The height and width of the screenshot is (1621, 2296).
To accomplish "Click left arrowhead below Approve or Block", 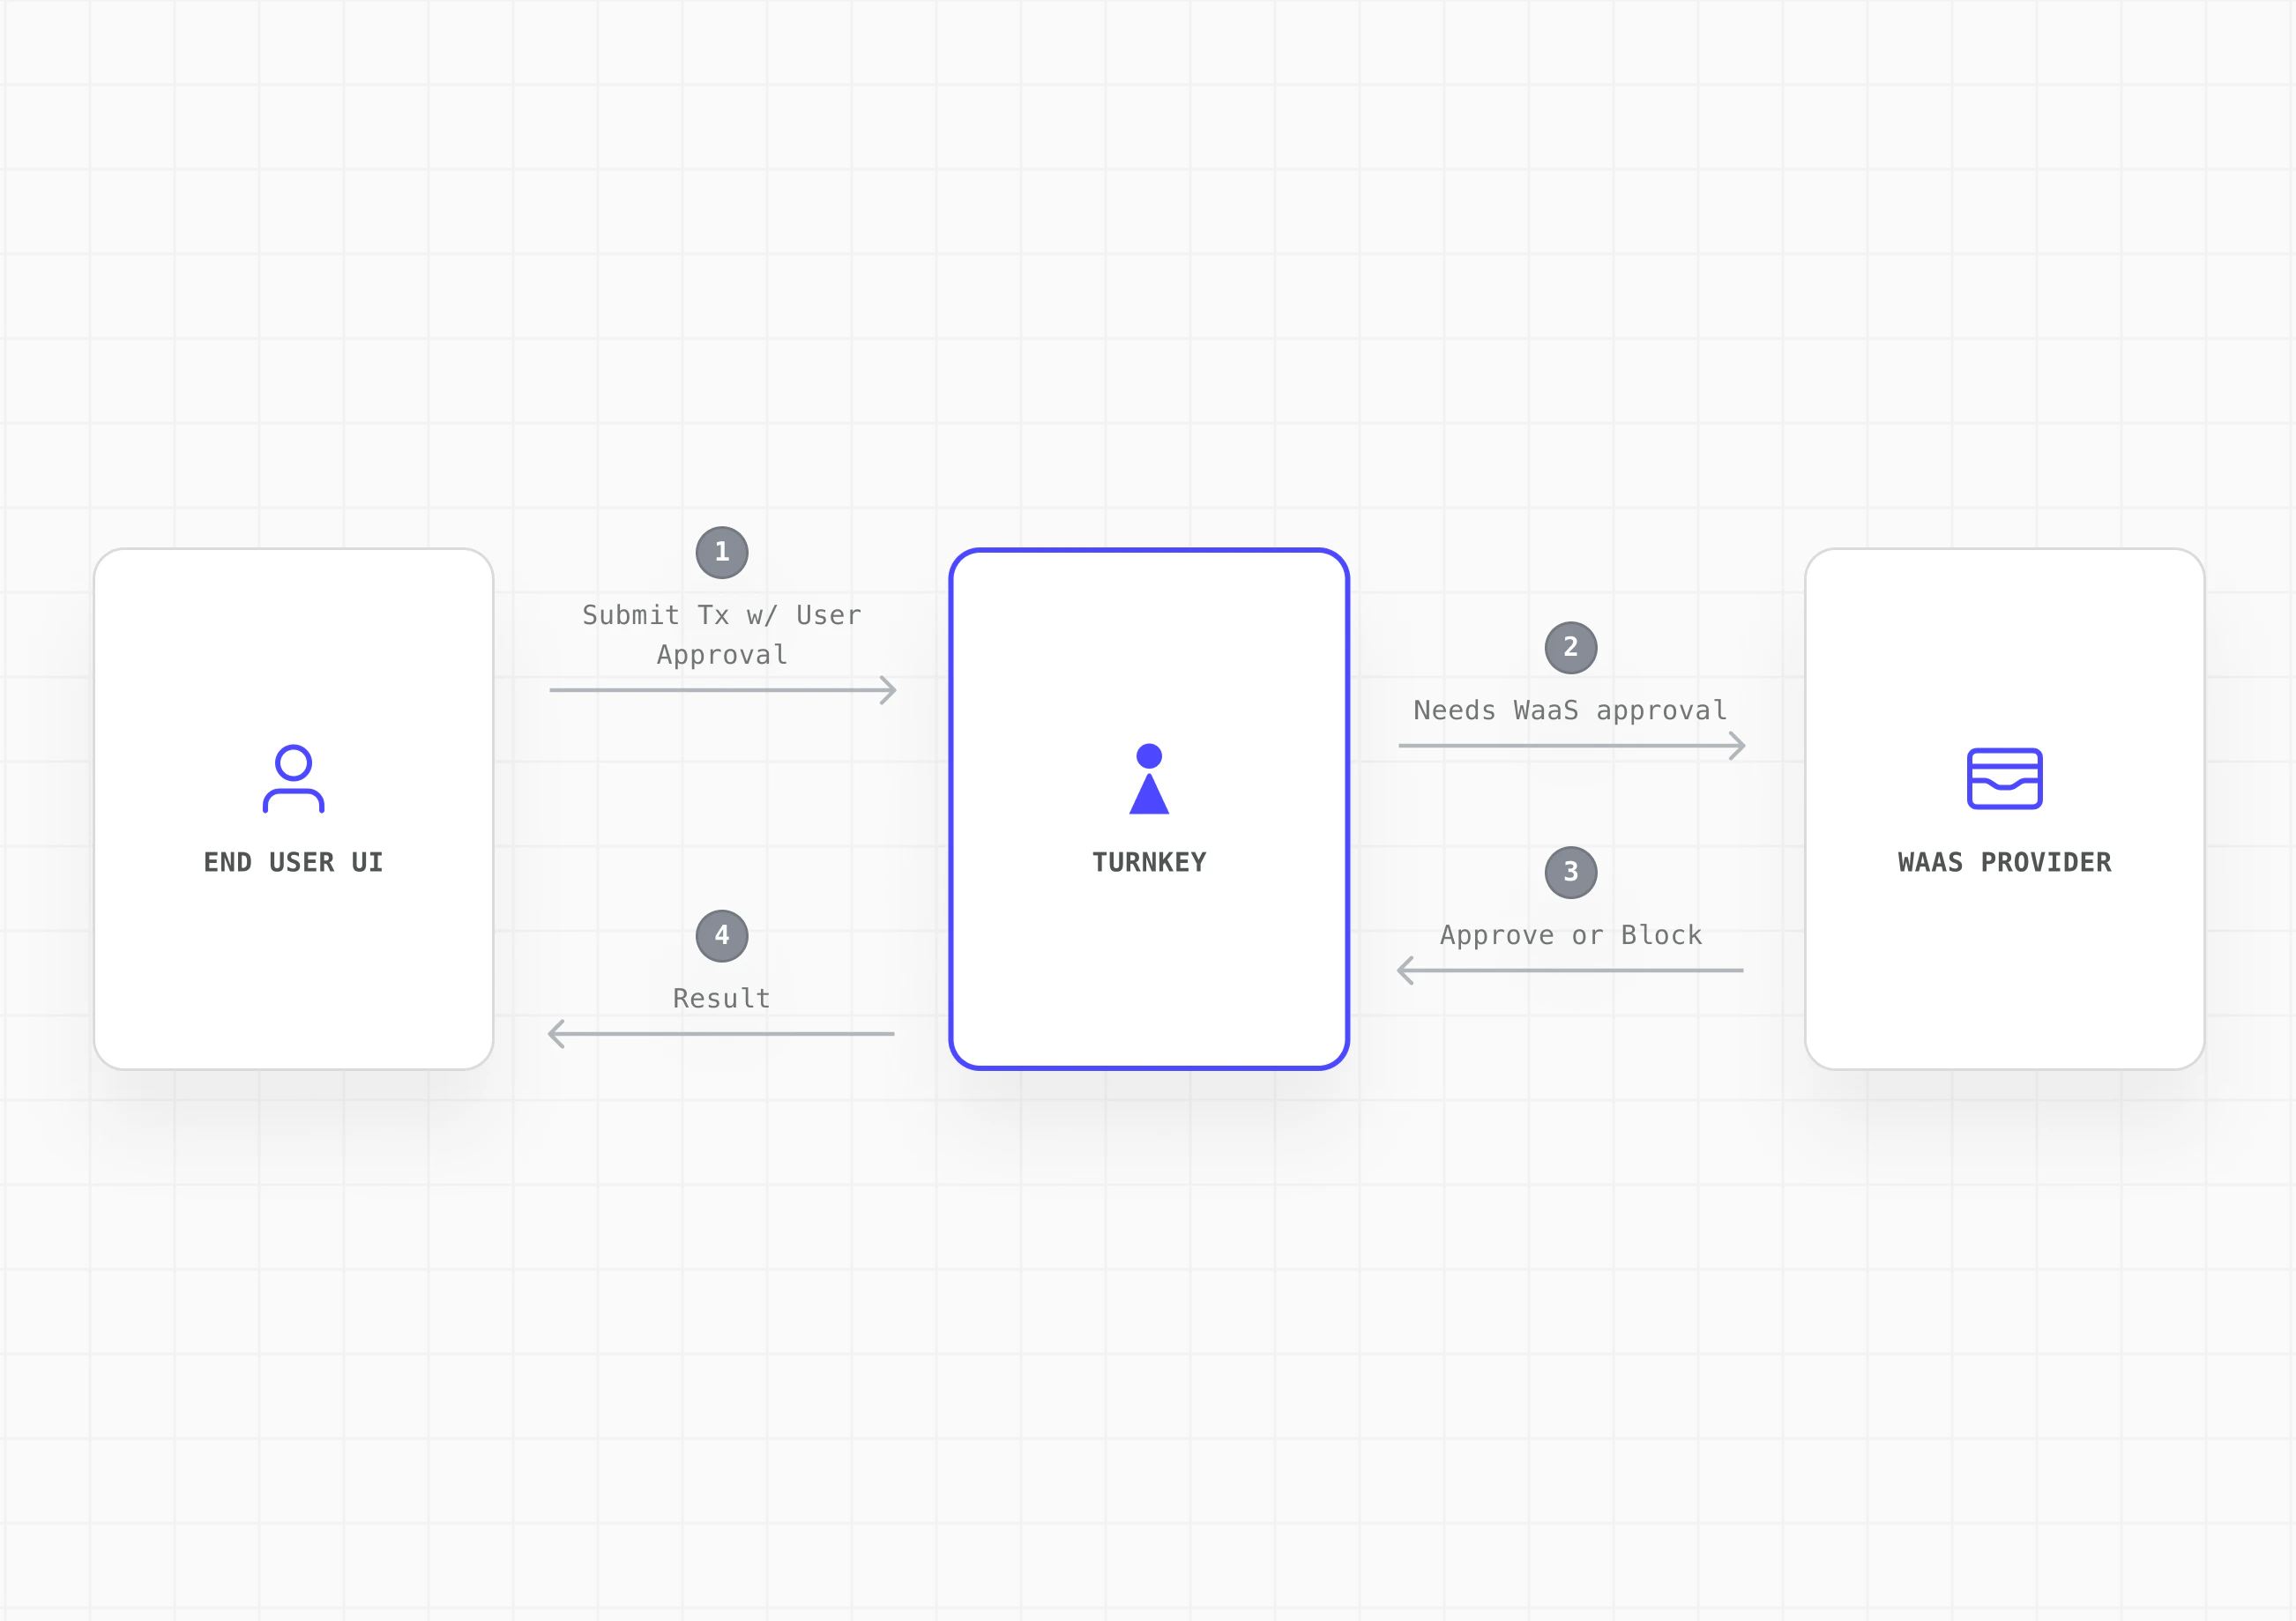I will 1405,970.
